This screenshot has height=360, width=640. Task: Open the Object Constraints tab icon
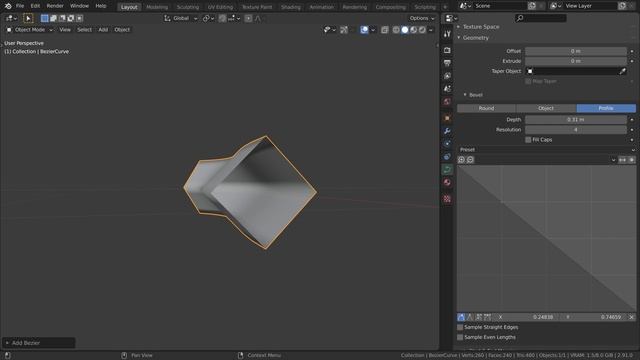[x=447, y=157]
